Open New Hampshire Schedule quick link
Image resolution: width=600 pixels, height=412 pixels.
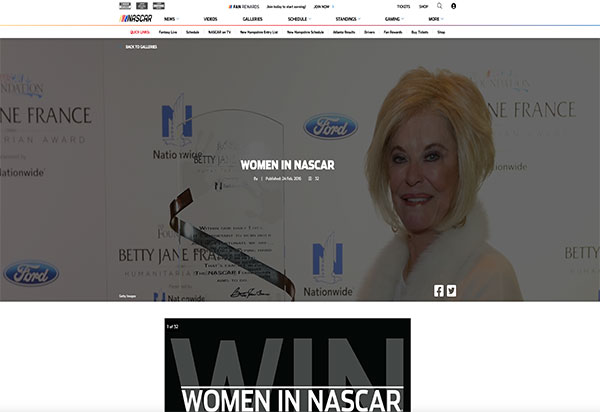[x=305, y=32]
